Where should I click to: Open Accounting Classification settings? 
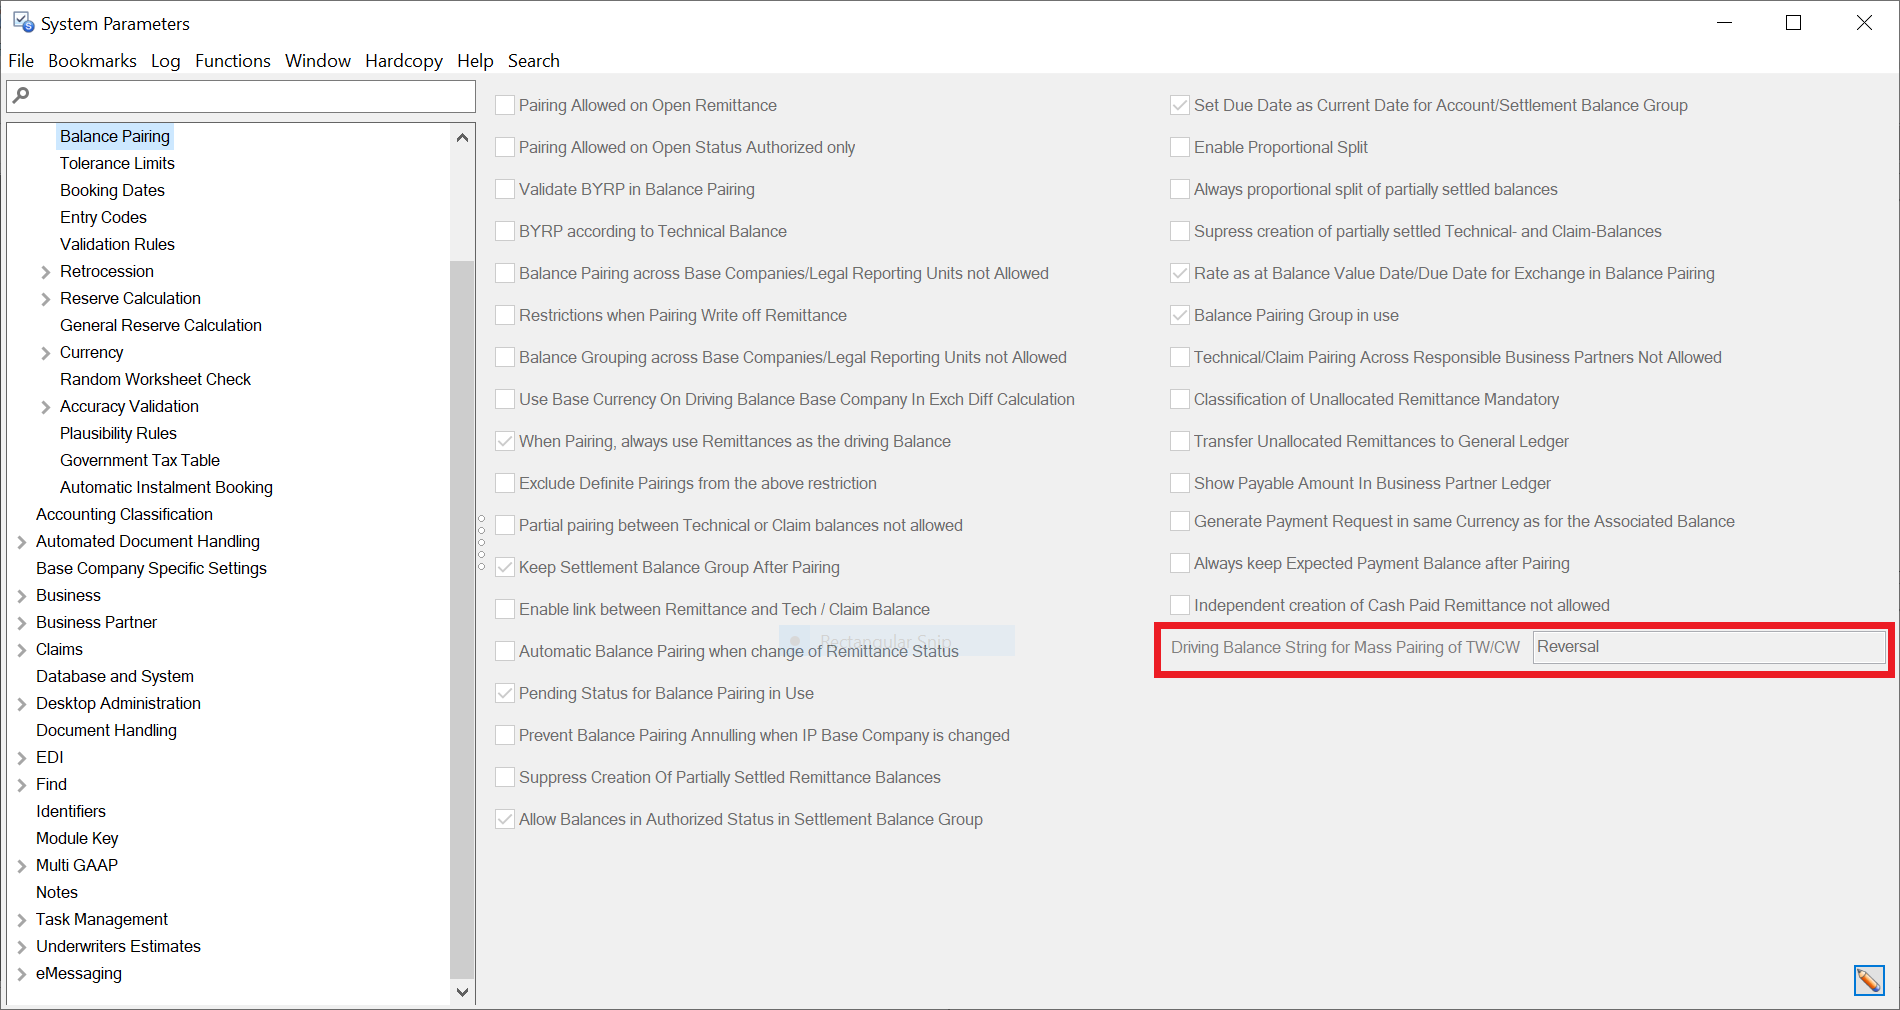click(124, 514)
